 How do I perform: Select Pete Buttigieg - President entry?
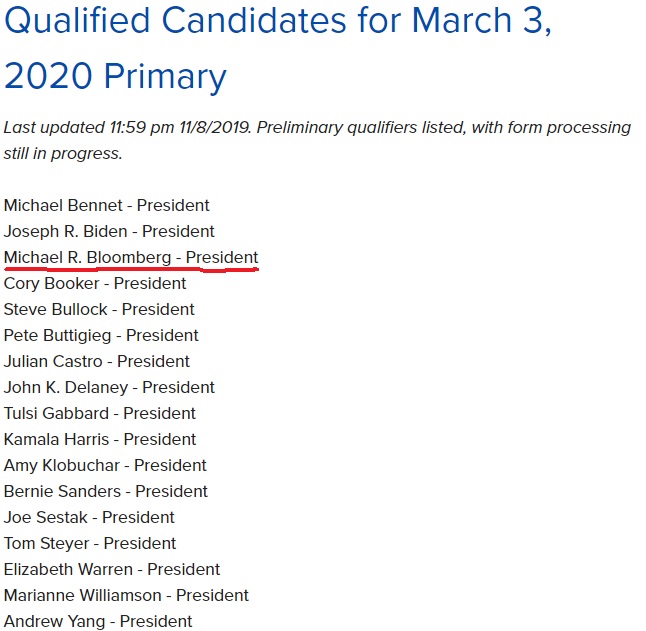pos(101,335)
